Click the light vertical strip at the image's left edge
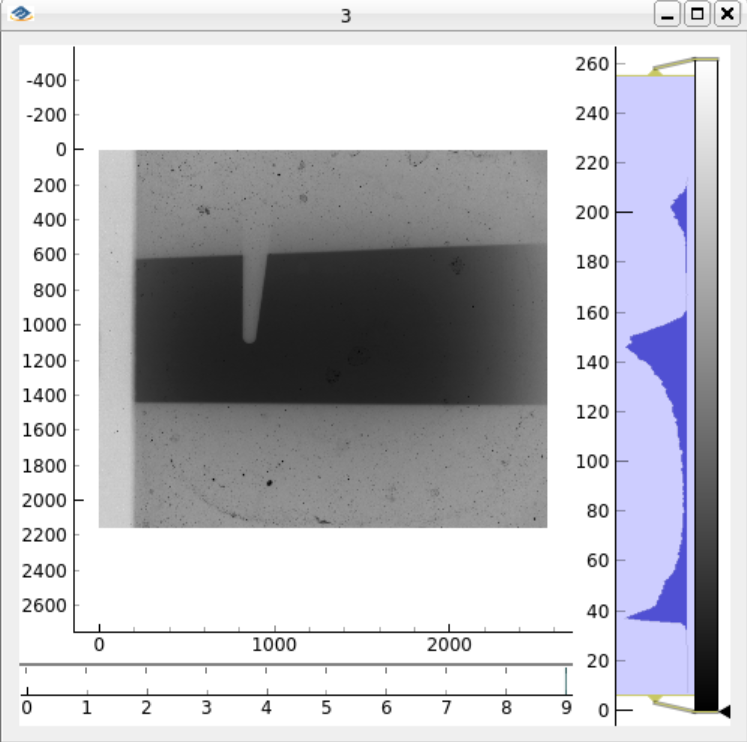This screenshot has height=742, width=747. point(117,339)
